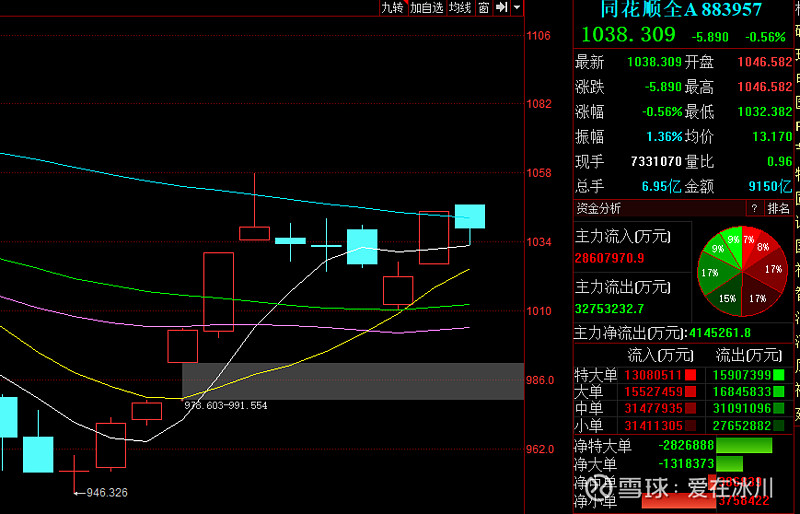Click the 量比 value 0.96

(x=780, y=162)
